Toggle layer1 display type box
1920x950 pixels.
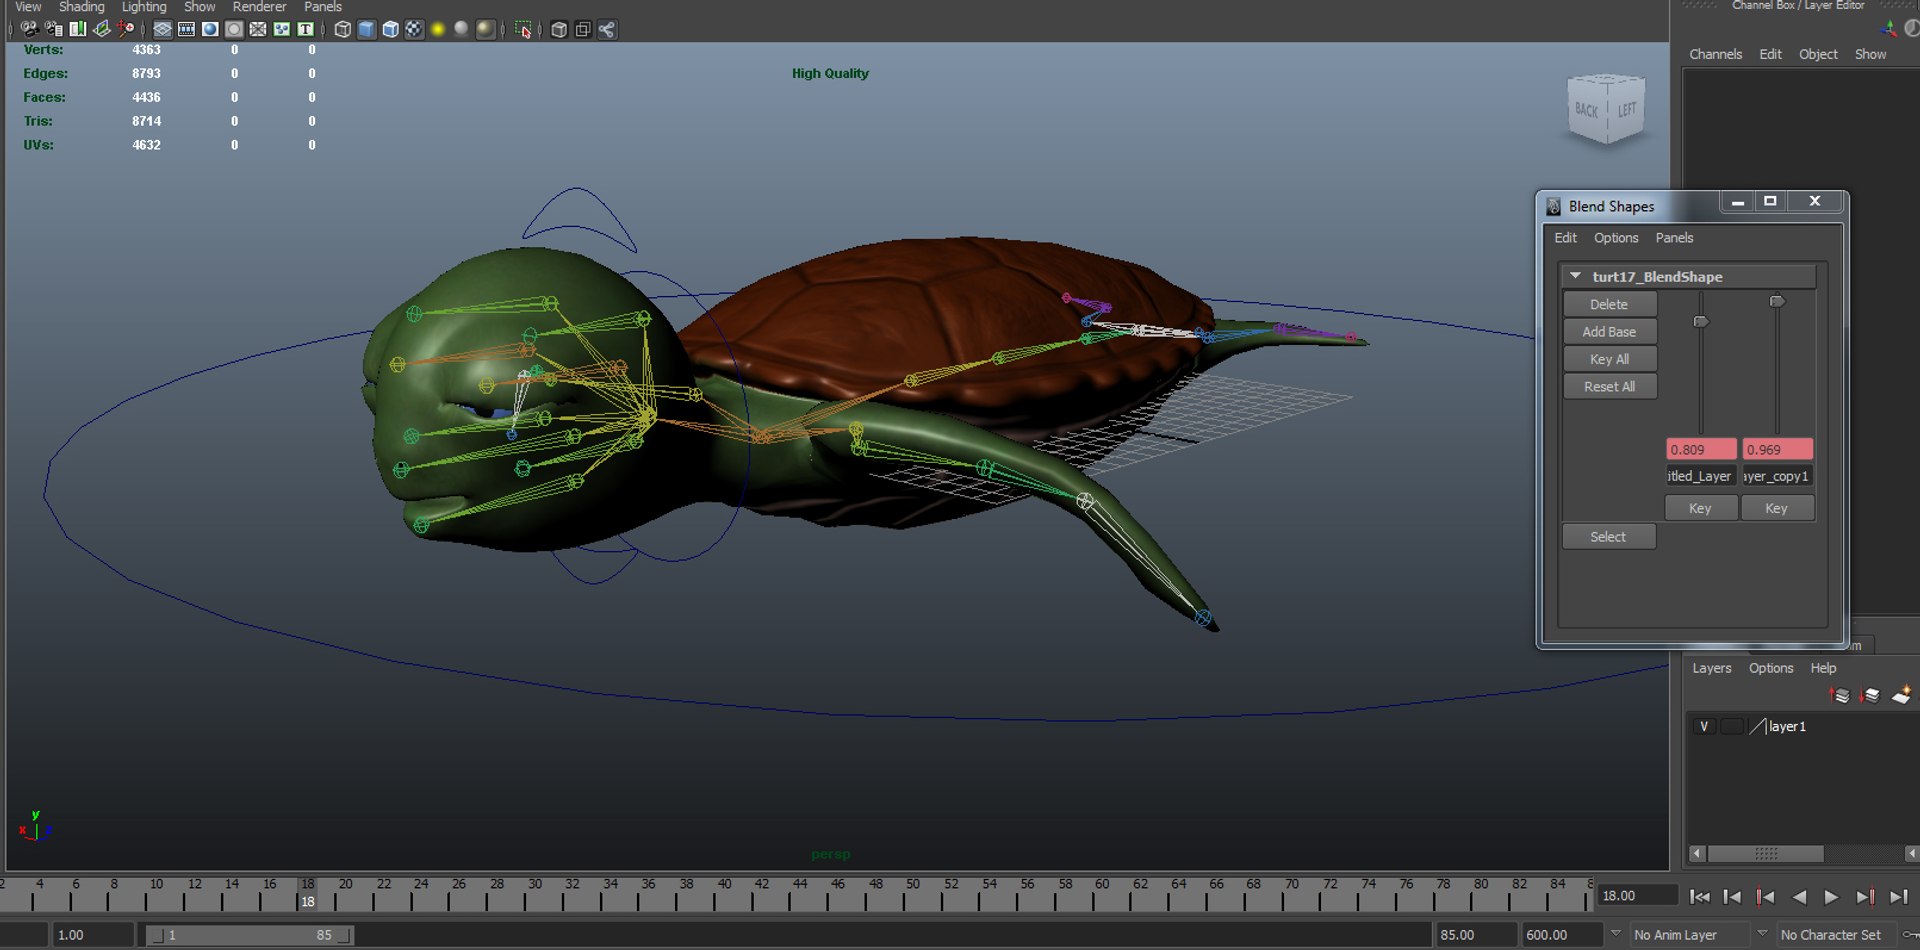[x=1732, y=726]
